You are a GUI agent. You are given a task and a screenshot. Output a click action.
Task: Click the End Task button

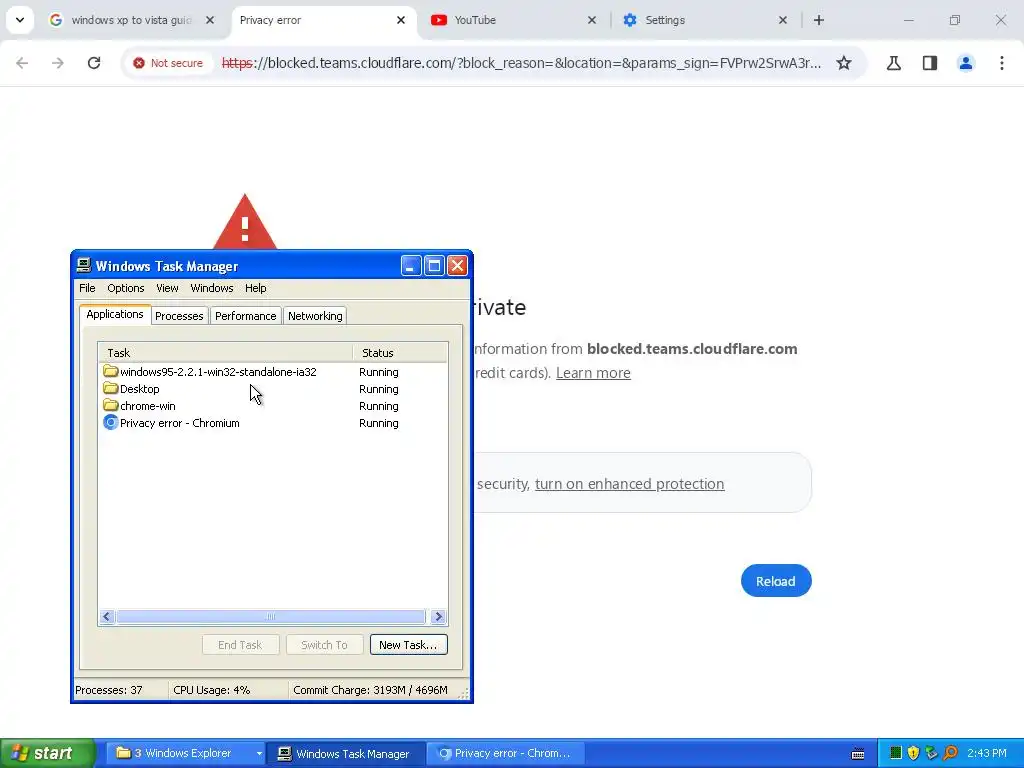pos(240,645)
